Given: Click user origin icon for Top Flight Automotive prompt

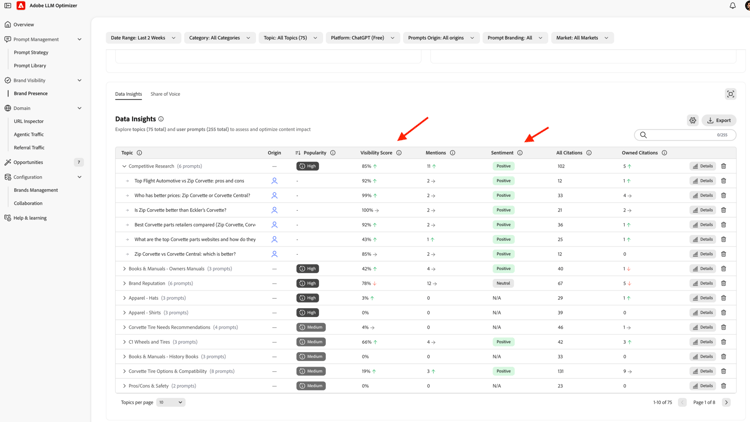Looking at the screenshot, I should pyautogui.click(x=274, y=181).
